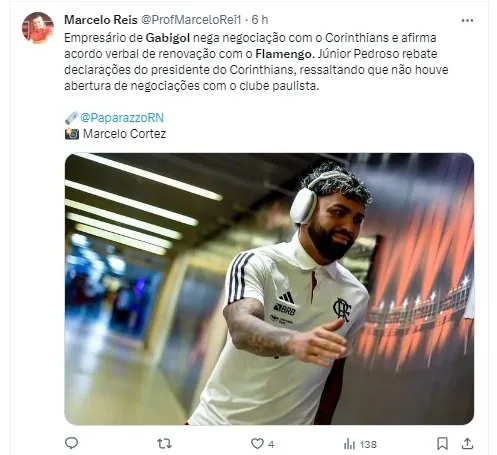Open the reply speech bubble icon
The width and height of the screenshot is (497, 455).
point(71,443)
